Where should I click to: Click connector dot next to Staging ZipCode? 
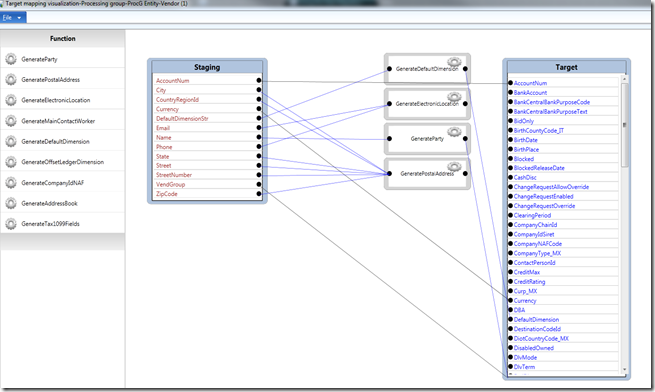click(259, 194)
